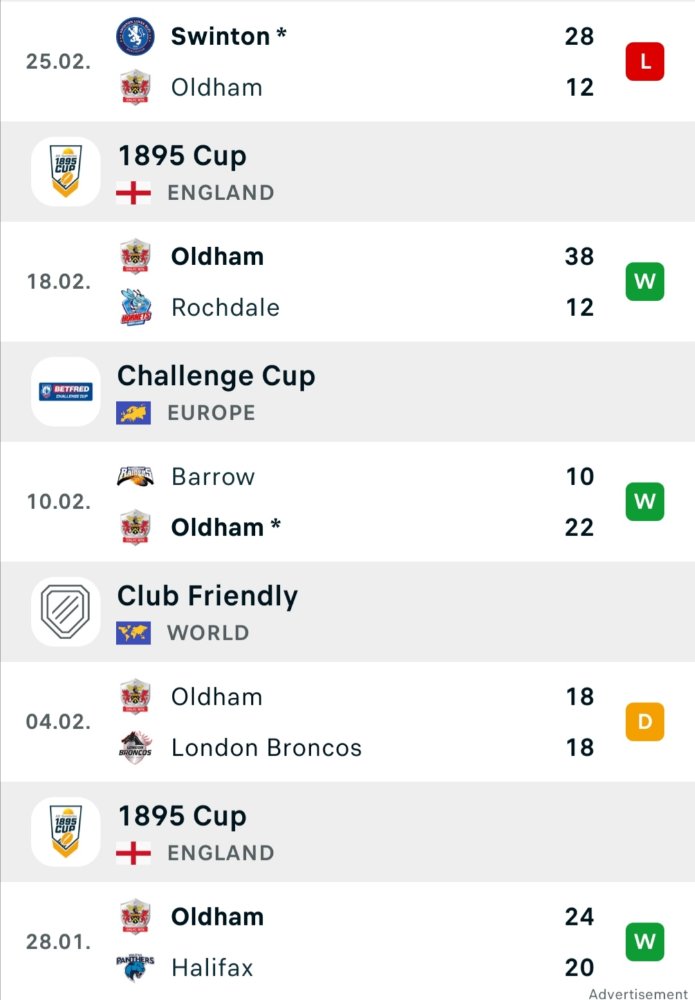
Task: Open the Challenge Cup competition header
Action: (x=348, y=392)
